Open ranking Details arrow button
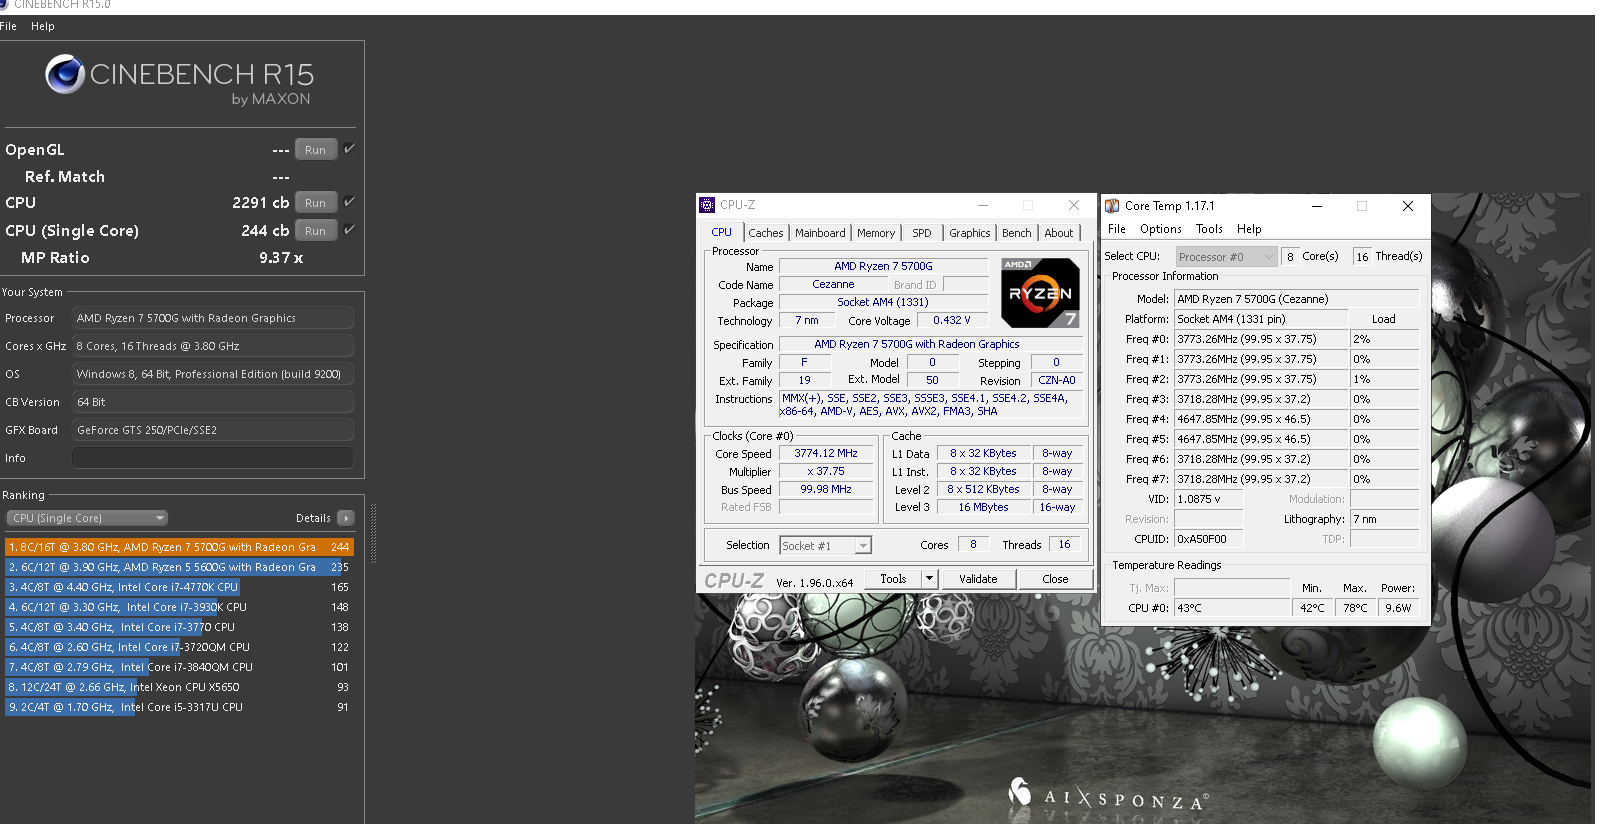 tap(346, 518)
